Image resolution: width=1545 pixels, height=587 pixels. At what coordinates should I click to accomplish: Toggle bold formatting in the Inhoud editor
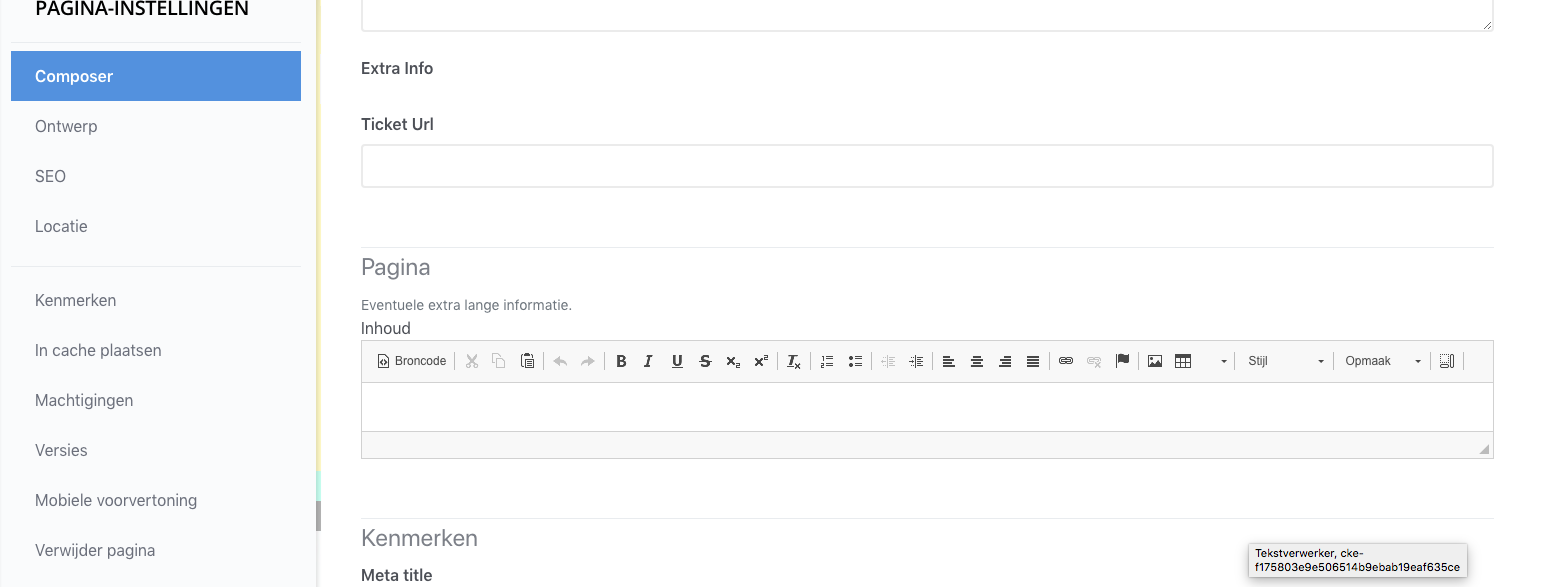(621, 361)
